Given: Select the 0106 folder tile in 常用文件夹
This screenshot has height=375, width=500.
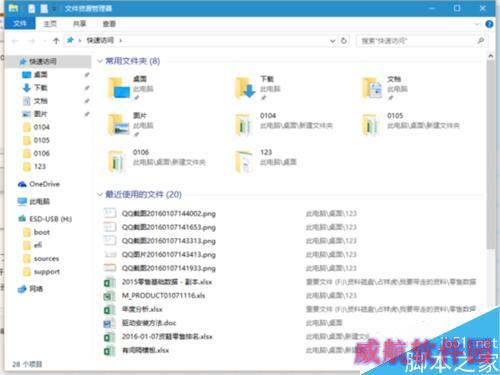Looking at the screenshot, I should 156,161.
